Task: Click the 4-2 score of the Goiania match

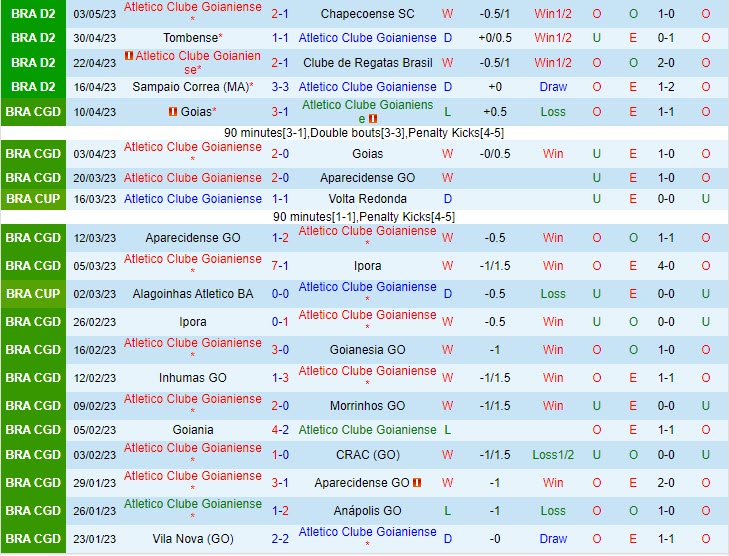Action: coord(280,430)
